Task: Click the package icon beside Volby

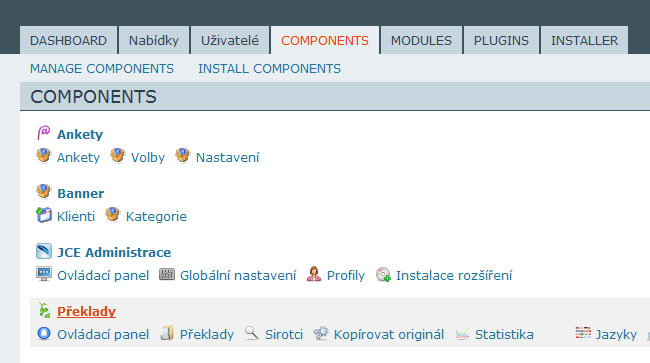Action: tap(118, 156)
